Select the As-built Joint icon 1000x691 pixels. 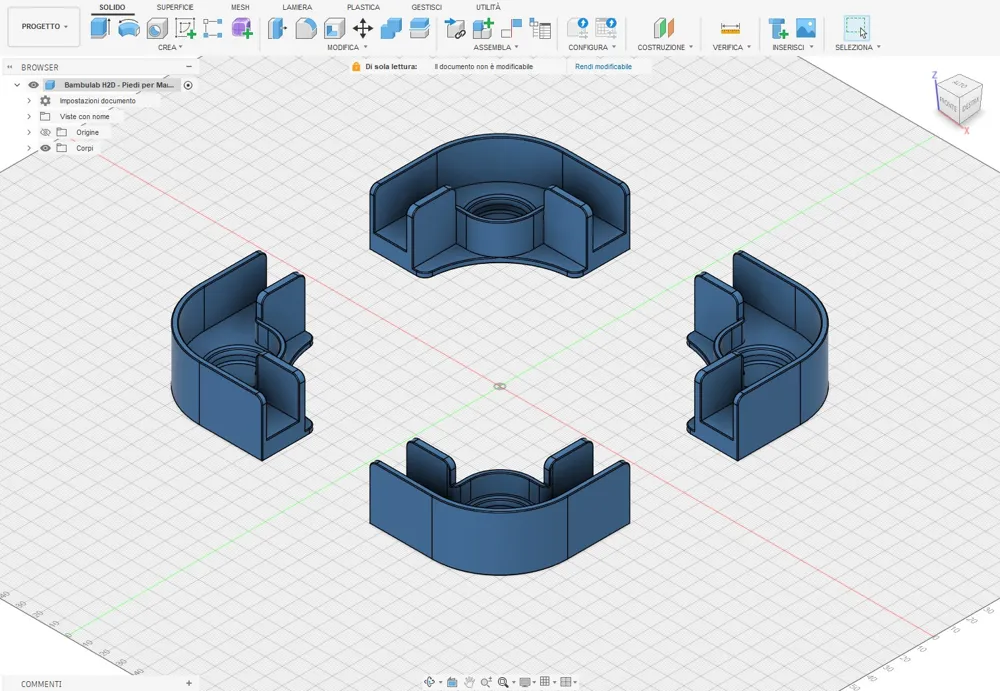511,28
